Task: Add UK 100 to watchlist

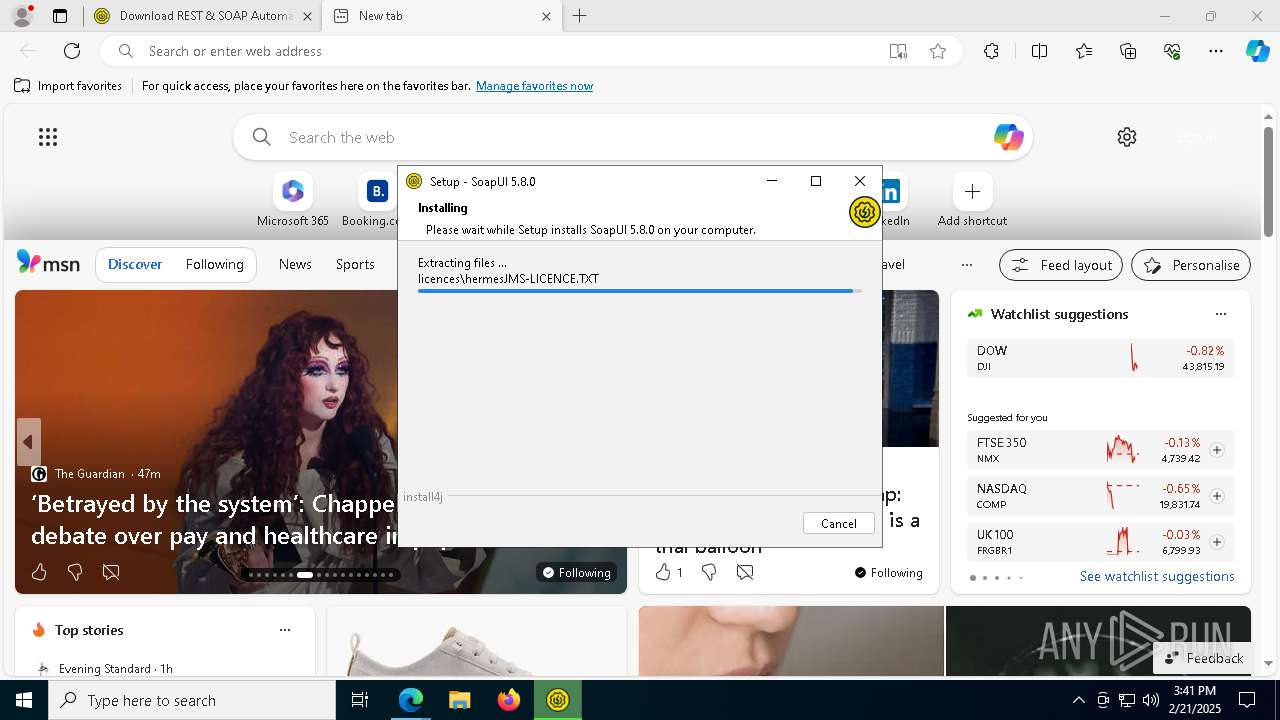Action: tap(1217, 542)
